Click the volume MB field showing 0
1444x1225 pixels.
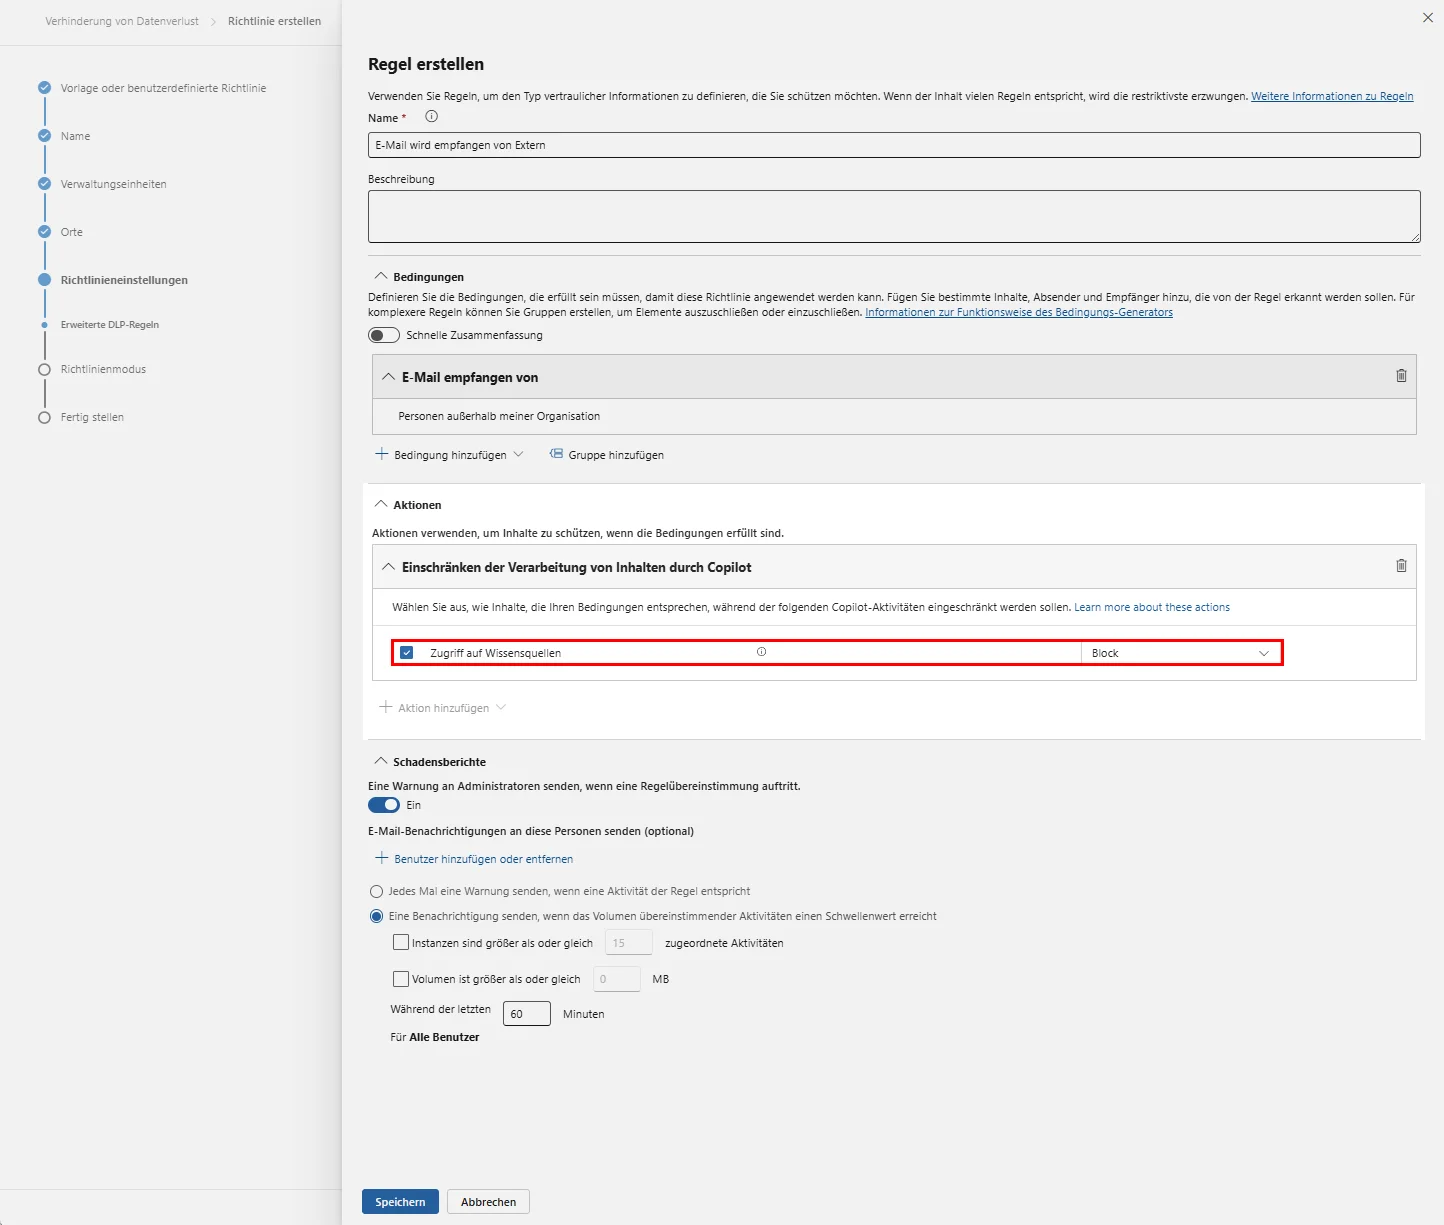click(617, 979)
